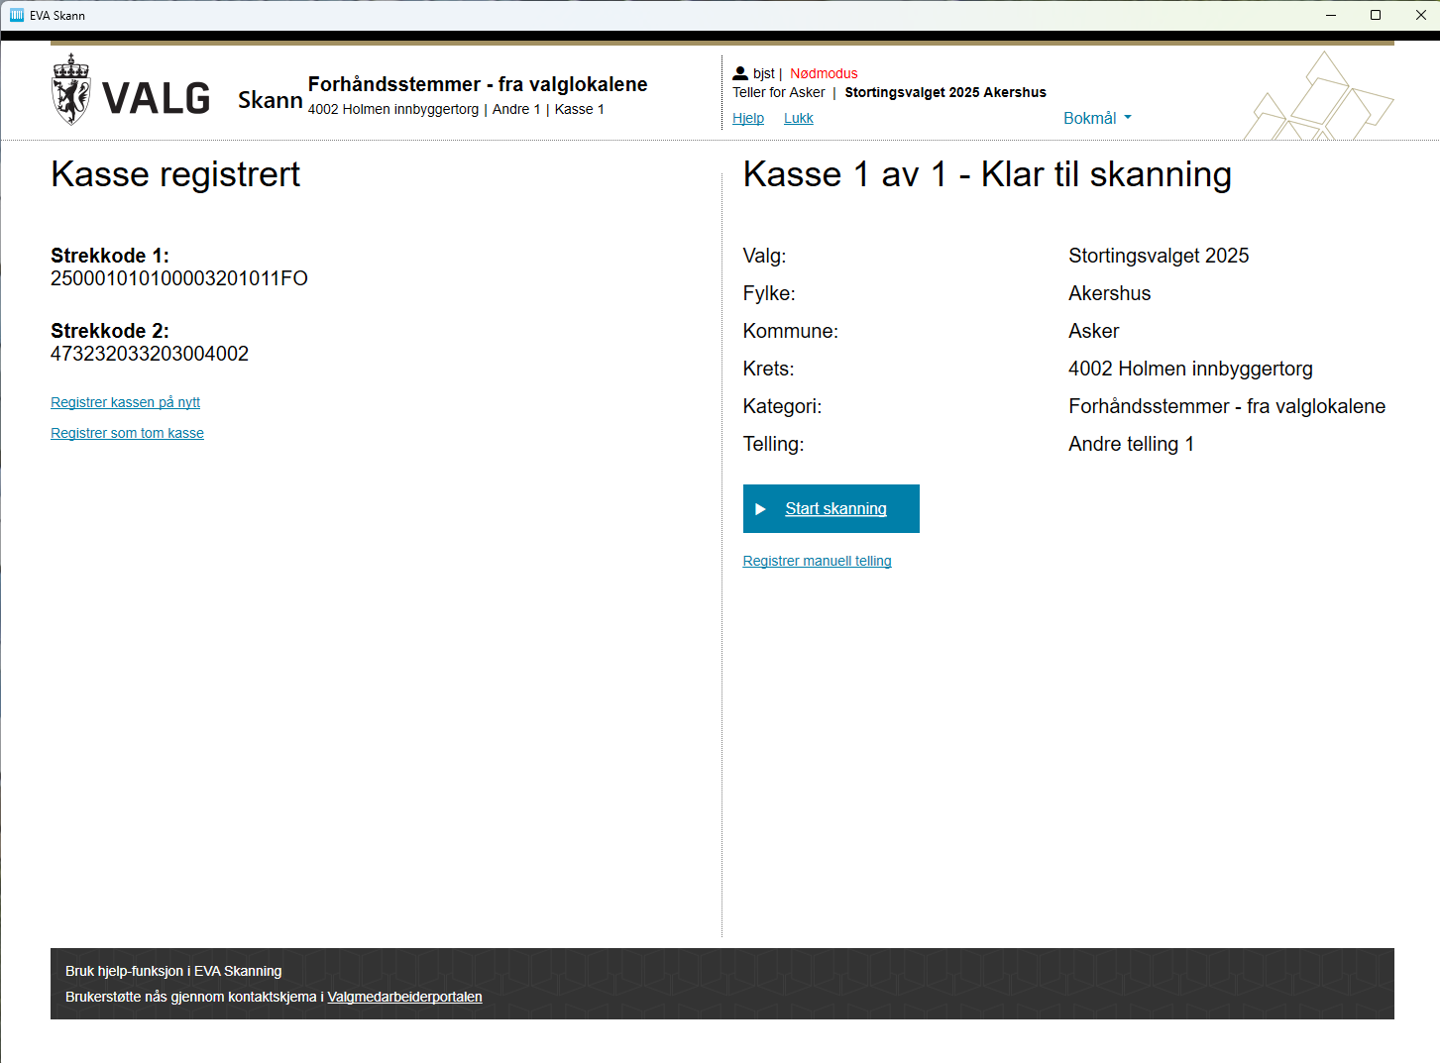This screenshot has height=1063, width=1440.
Task: Click the red Nødmodus label
Action: tap(823, 73)
